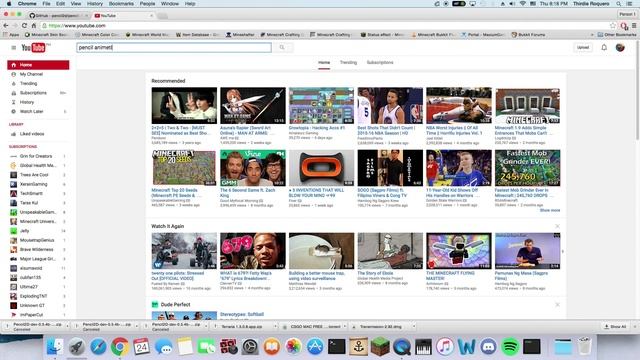Open the 679 lyrics breakdown thumbnail
Viewport: 640px width, 360px height.
pos(253,251)
